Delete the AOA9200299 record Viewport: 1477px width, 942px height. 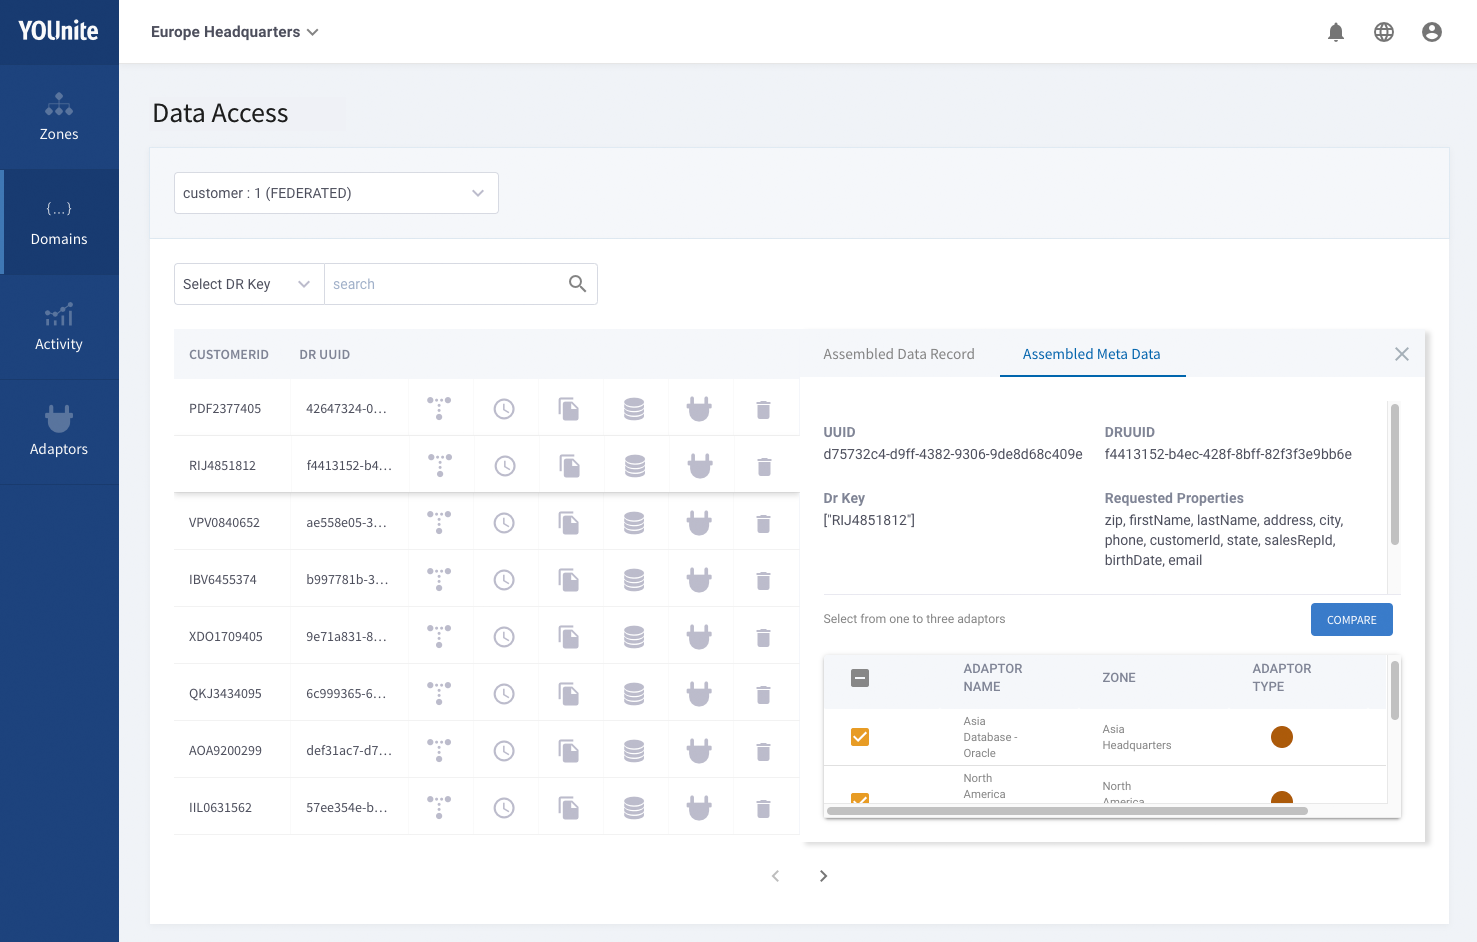tap(764, 751)
